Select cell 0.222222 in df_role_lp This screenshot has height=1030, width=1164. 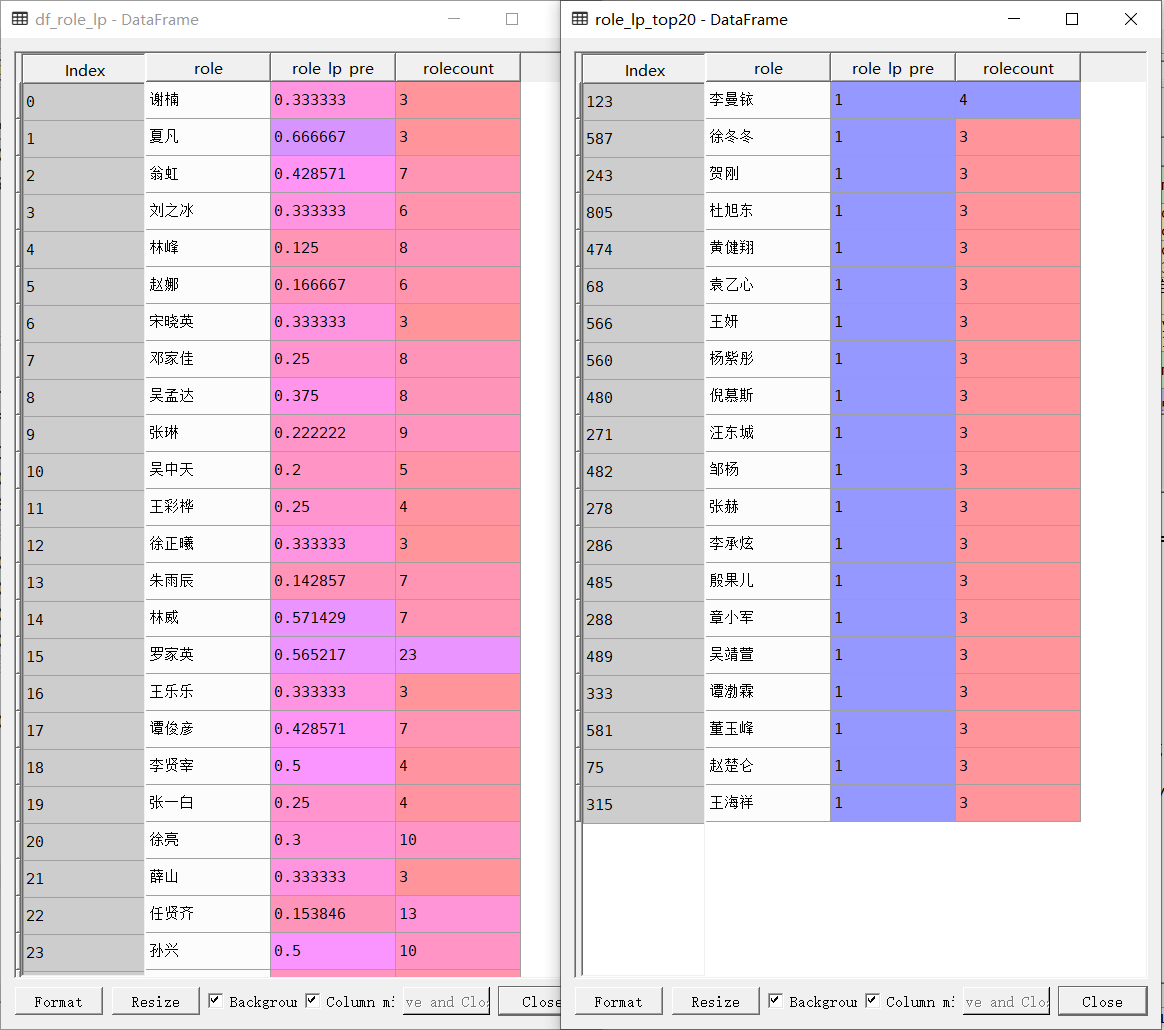333,433
